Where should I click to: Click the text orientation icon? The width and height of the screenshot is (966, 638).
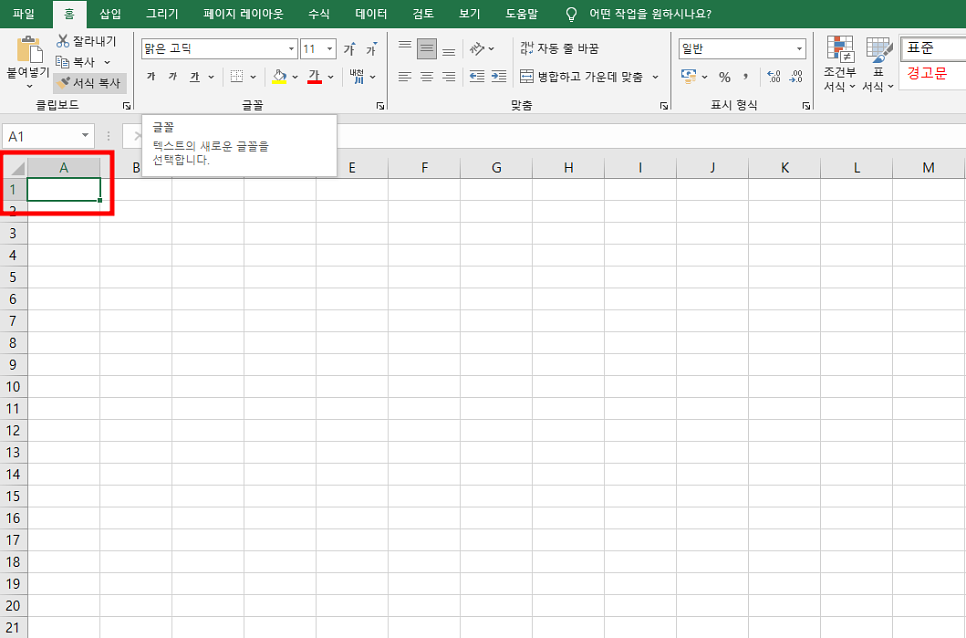(477, 48)
